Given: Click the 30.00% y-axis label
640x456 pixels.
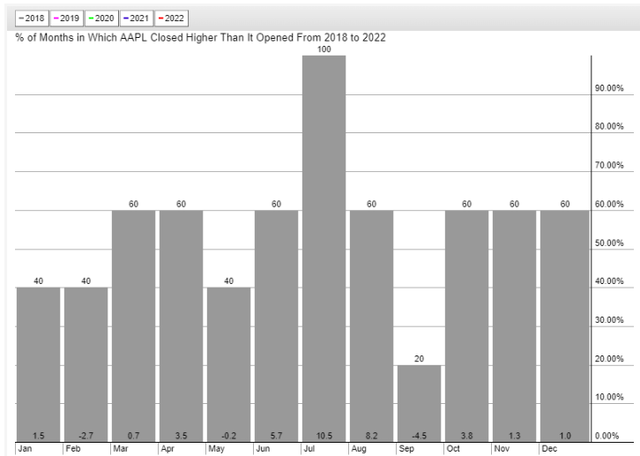Looking at the screenshot, I should (609, 320).
